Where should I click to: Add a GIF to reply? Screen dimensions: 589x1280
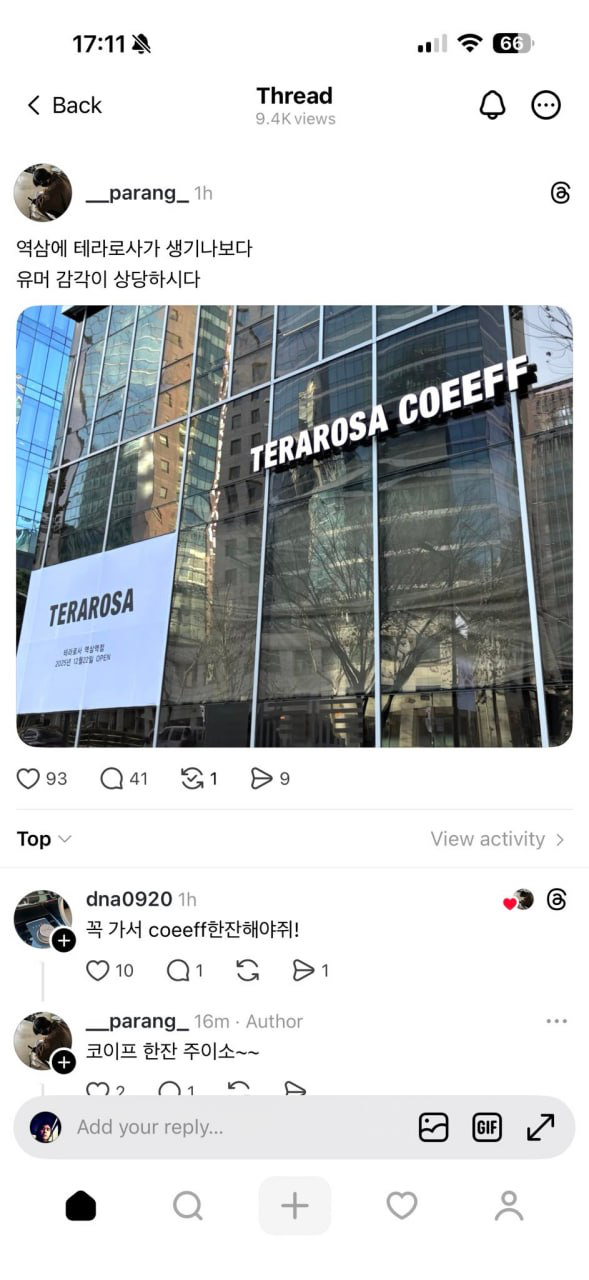tap(487, 1127)
